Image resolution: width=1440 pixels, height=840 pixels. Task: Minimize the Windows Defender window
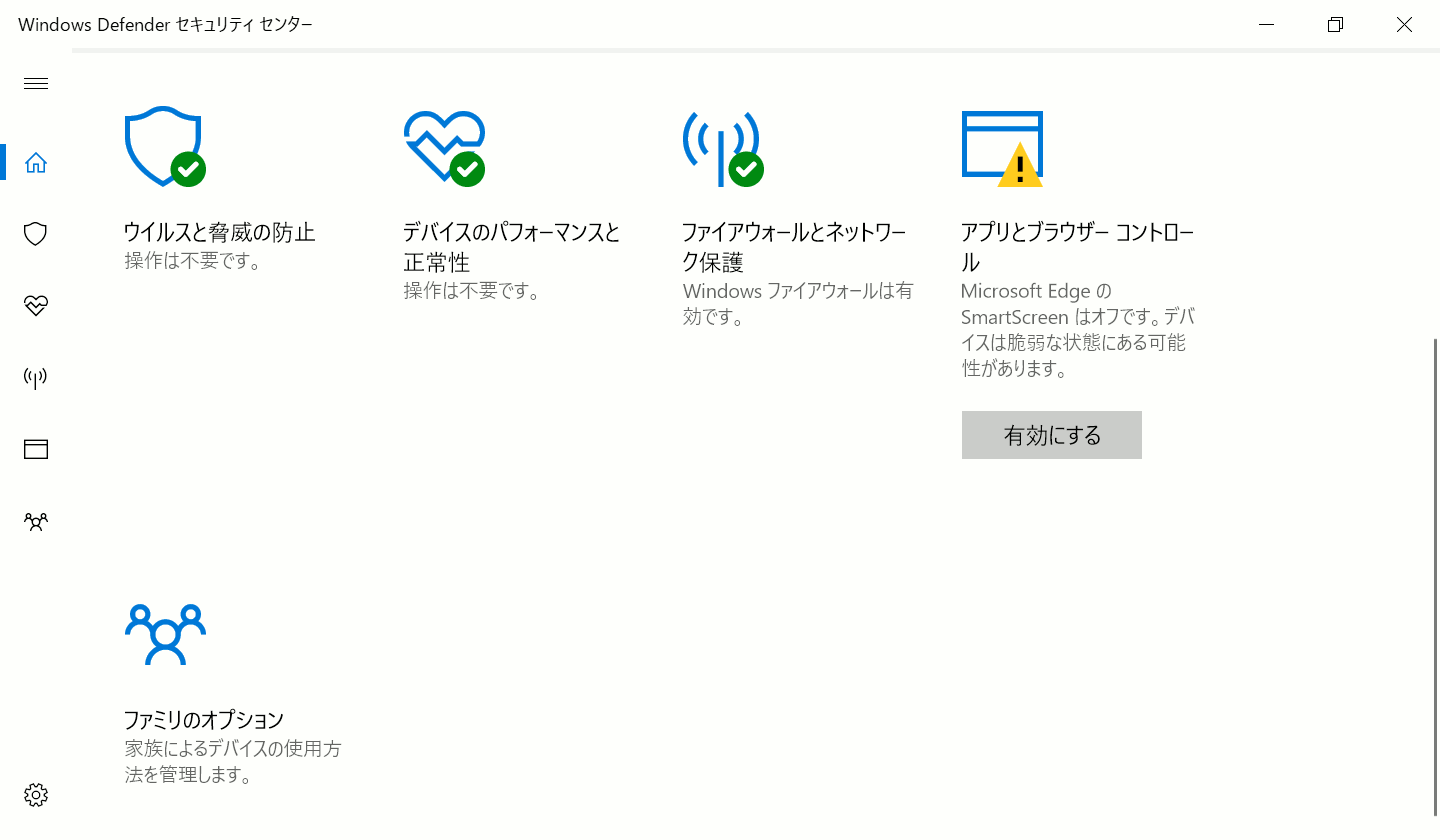[x=1266, y=25]
